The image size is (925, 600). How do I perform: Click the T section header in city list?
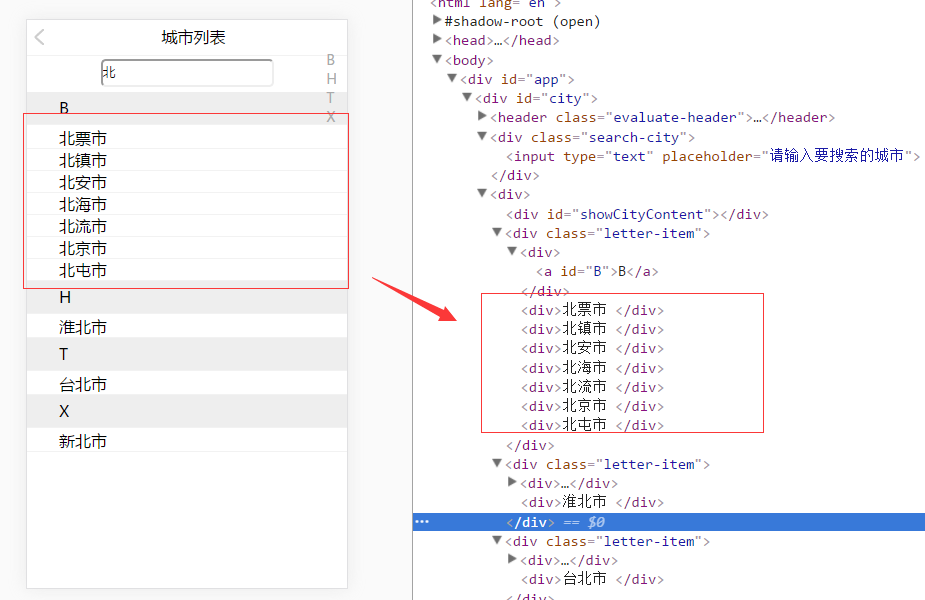pos(187,354)
